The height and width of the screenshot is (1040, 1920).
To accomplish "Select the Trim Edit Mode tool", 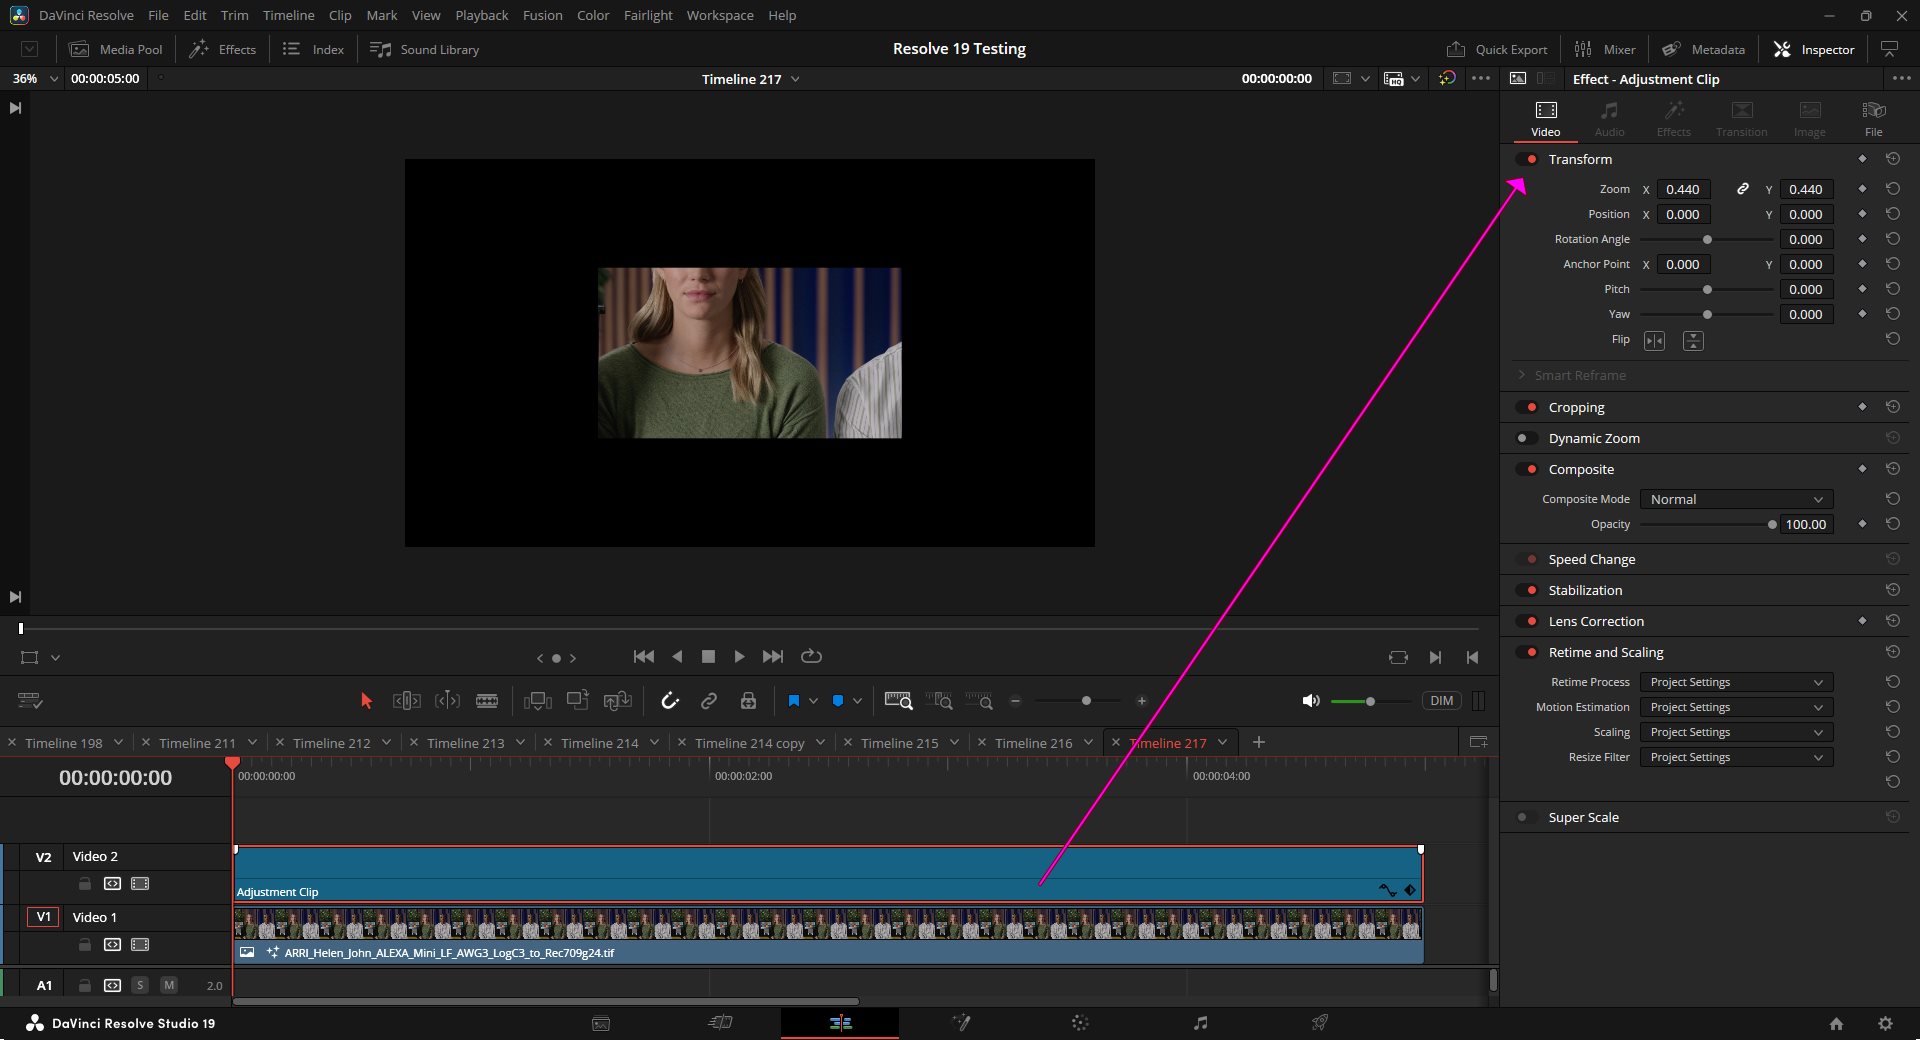I will tap(407, 701).
